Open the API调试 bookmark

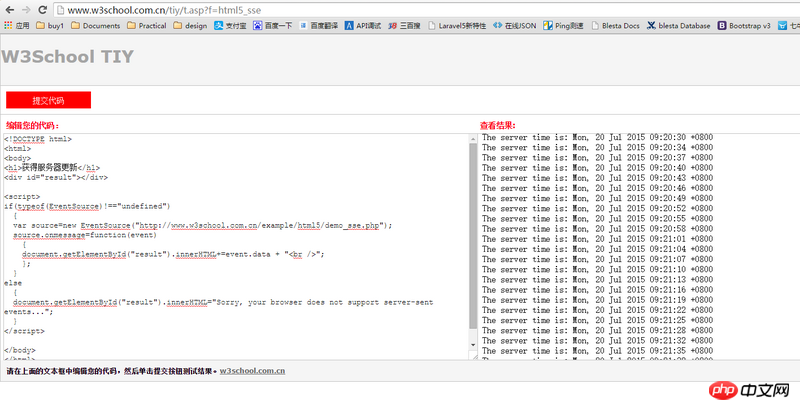tap(363, 25)
